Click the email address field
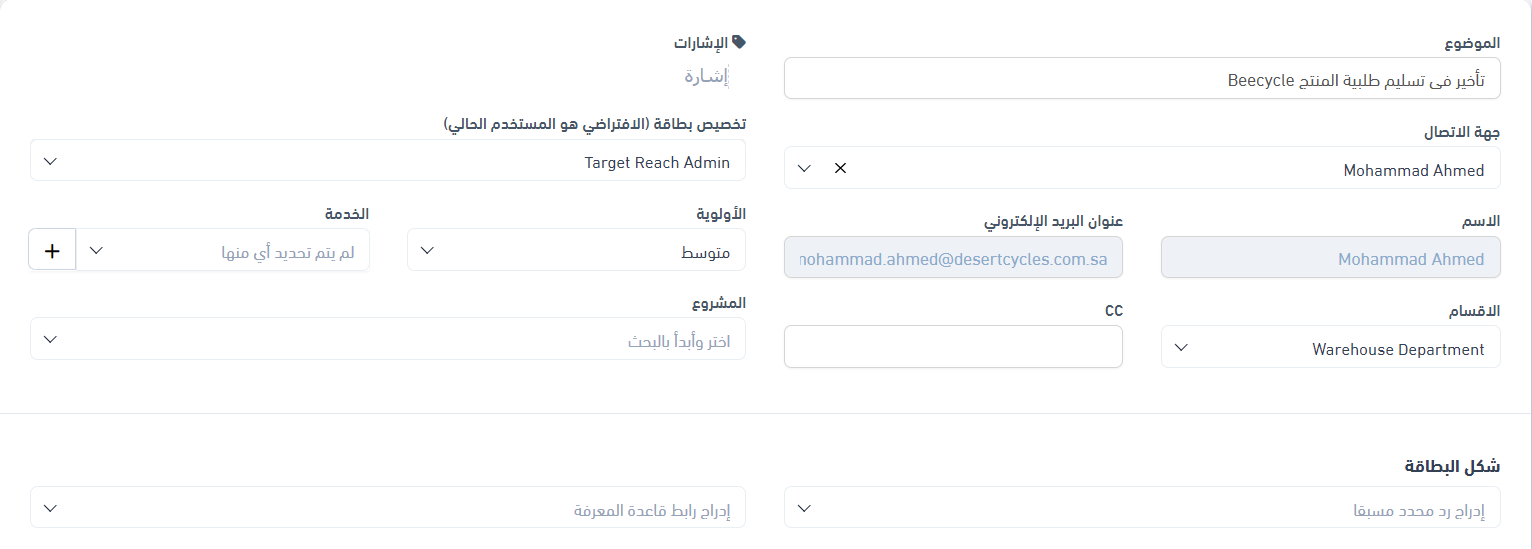 [953, 258]
